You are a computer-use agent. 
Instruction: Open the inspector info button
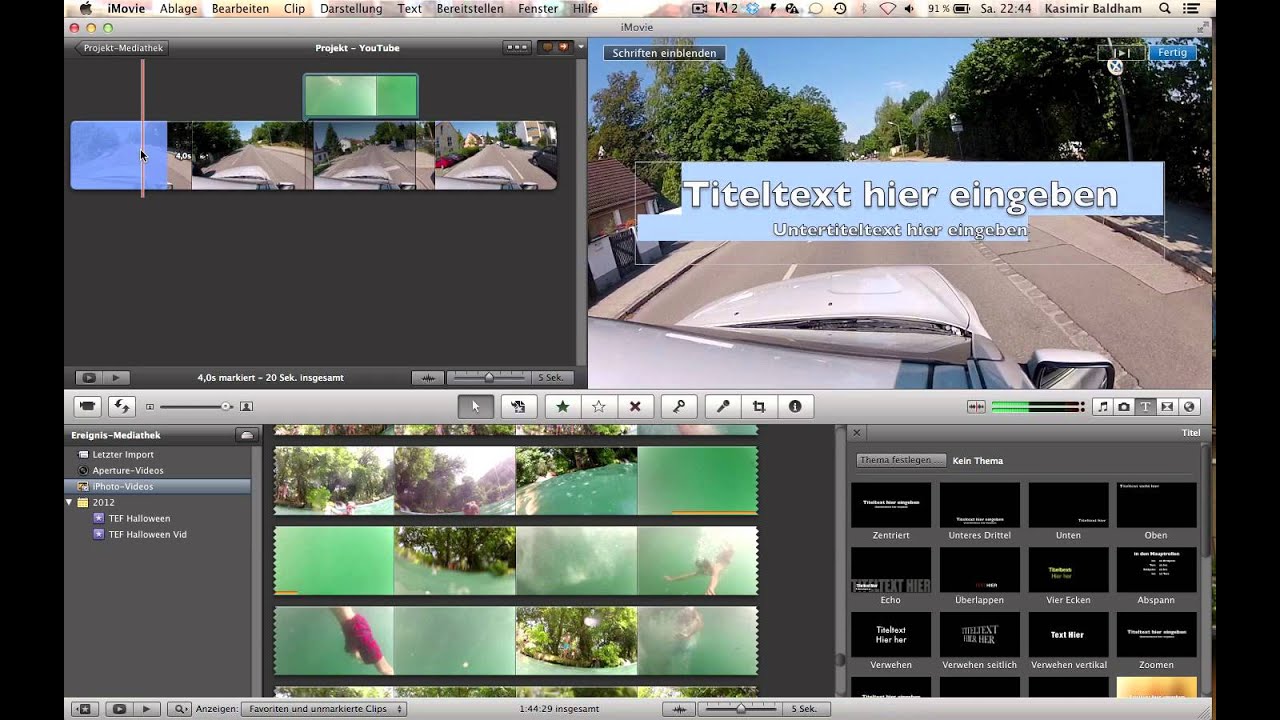click(795, 406)
